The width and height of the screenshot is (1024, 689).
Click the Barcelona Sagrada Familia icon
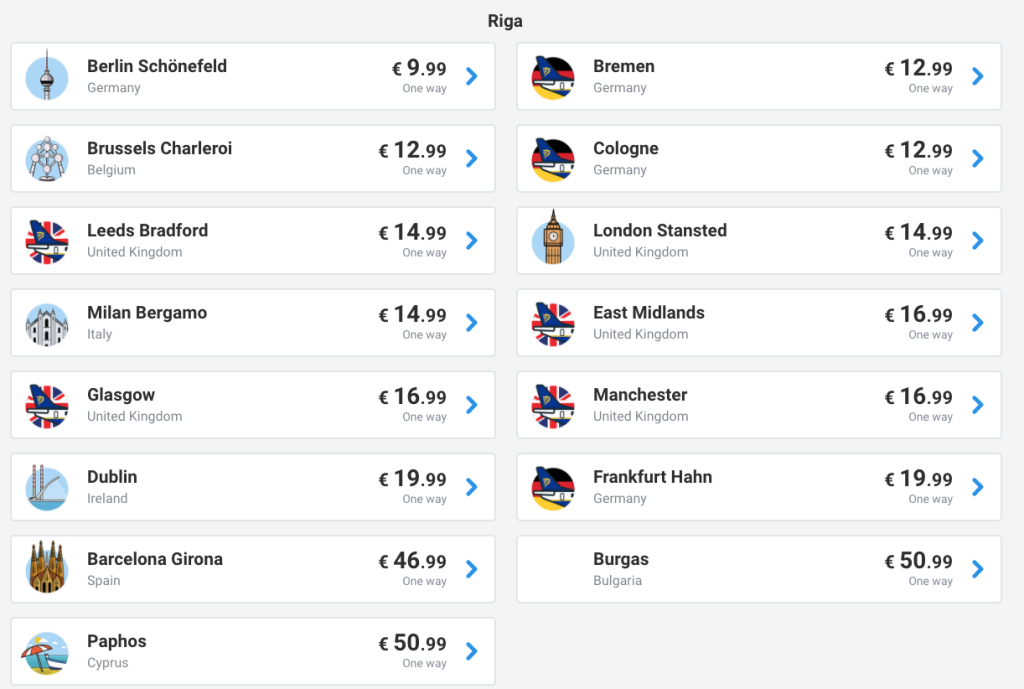tap(46, 569)
